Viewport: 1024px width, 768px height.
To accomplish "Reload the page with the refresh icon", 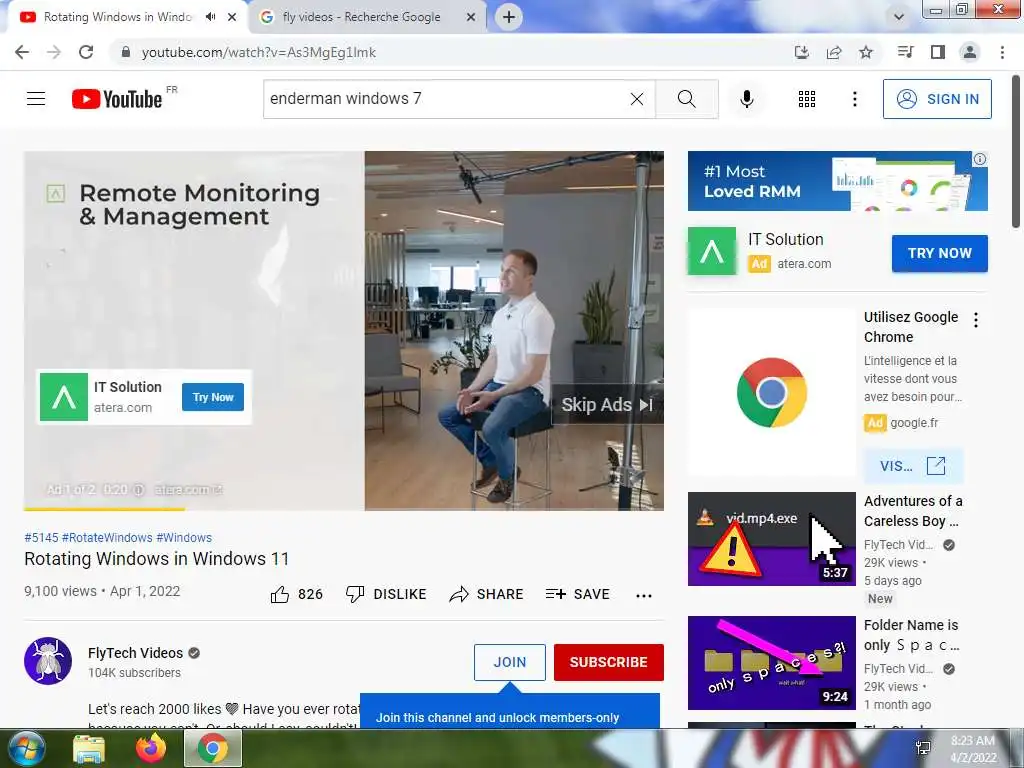I will point(86,52).
